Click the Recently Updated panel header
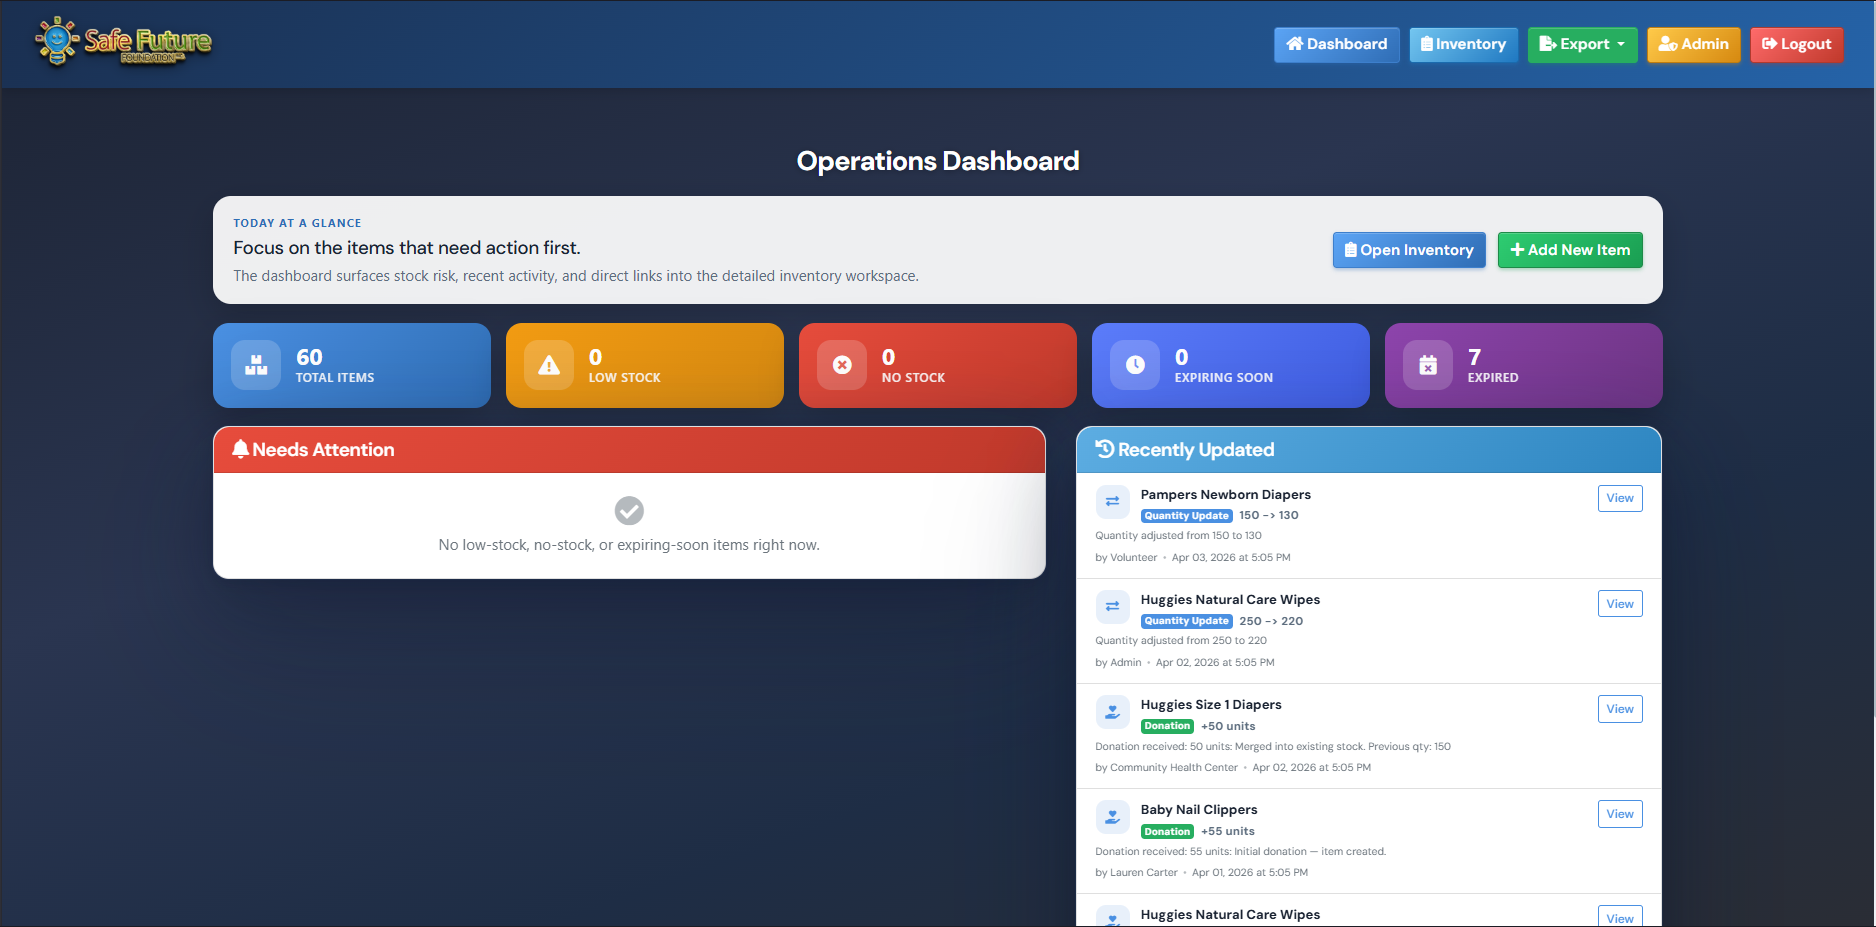The image size is (1876, 927). click(x=1369, y=450)
